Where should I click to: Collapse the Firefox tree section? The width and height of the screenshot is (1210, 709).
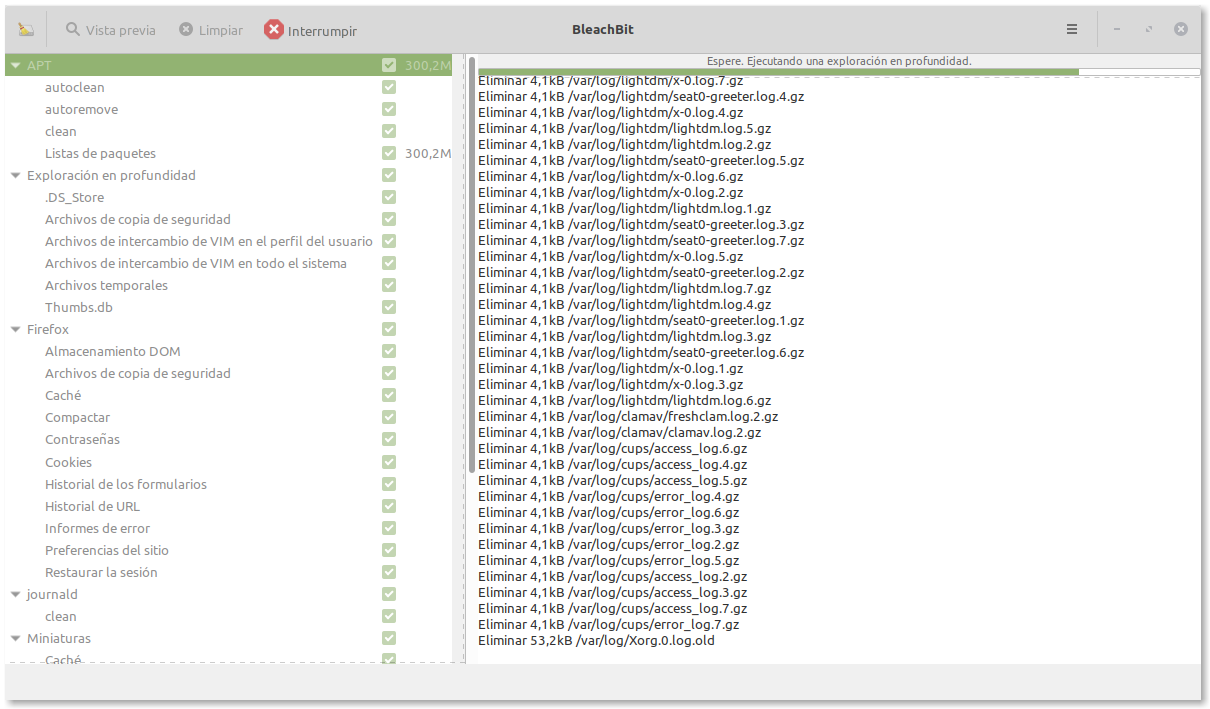tap(14, 329)
